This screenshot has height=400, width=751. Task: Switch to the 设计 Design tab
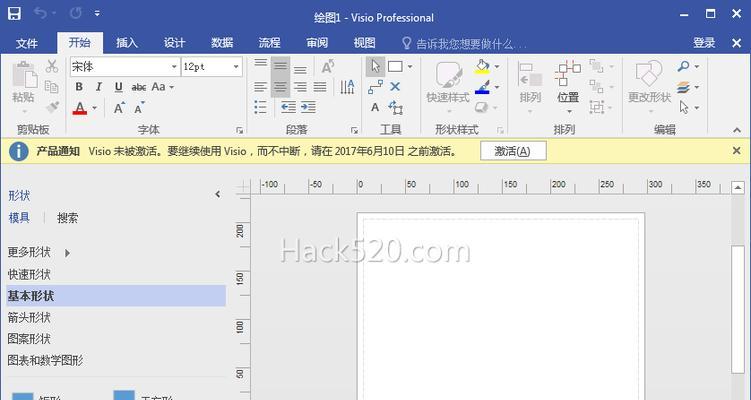coord(174,43)
